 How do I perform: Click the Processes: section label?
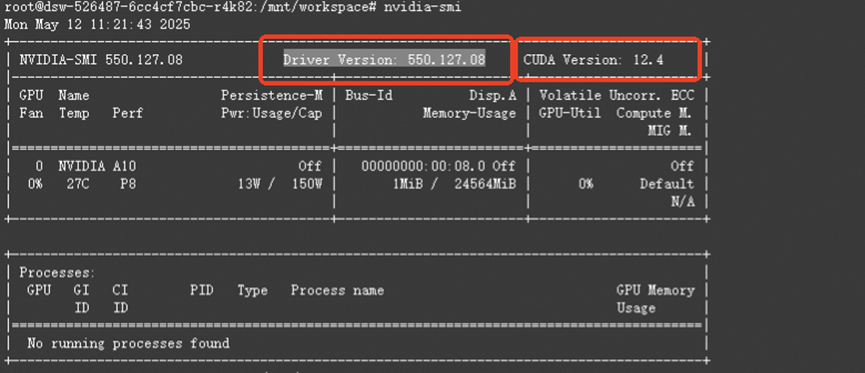[x=57, y=273]
